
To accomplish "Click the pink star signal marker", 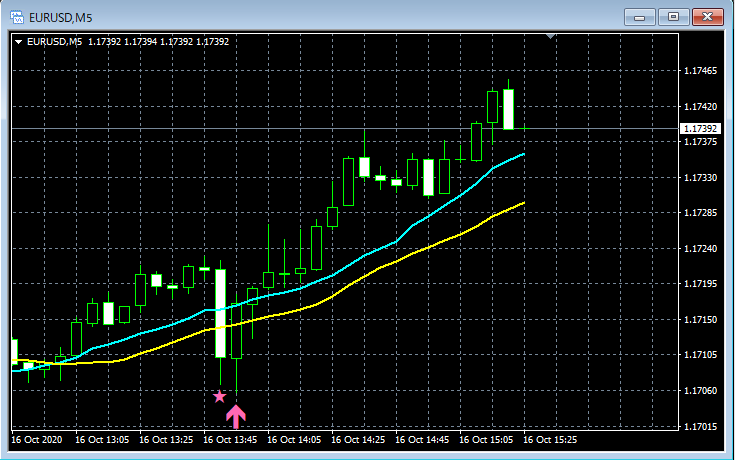I will [219, 397].
